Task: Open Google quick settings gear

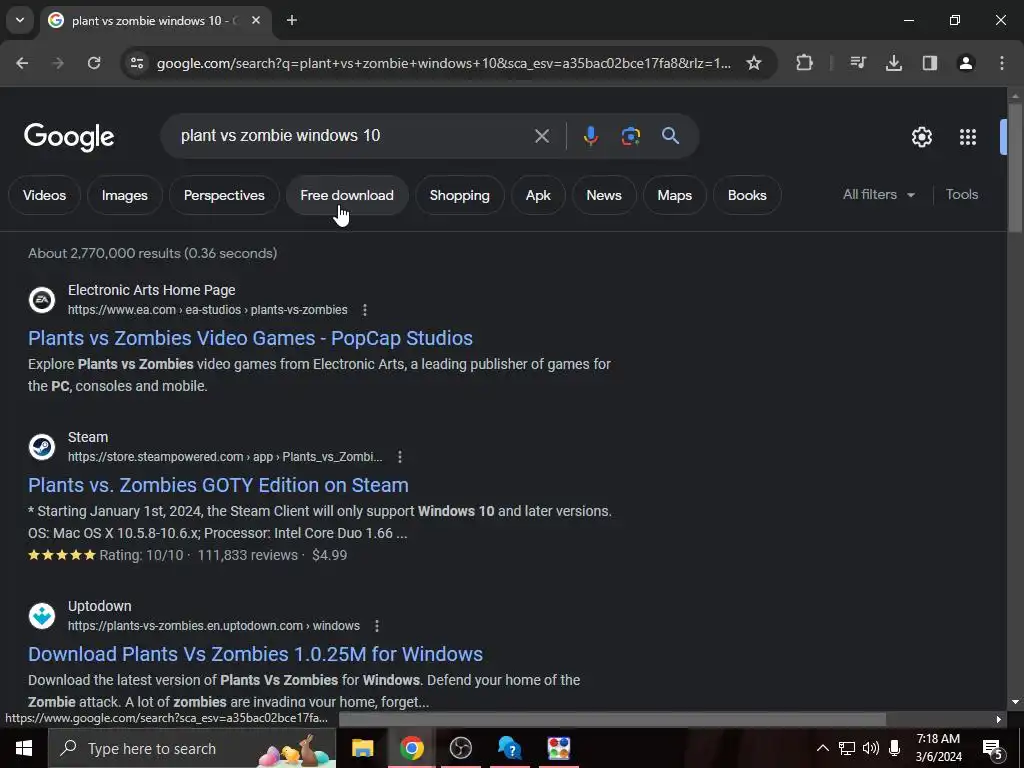Action: coord(921,137)
